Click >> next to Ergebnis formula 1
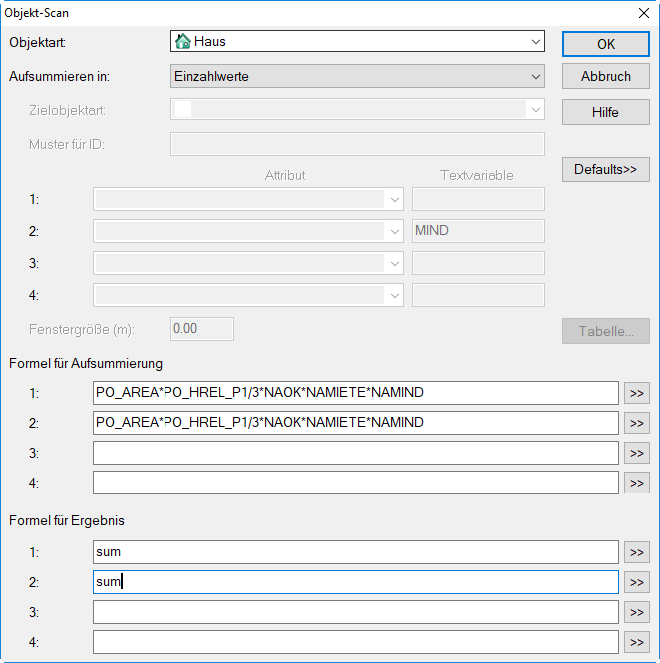 [x=637, y=552]
